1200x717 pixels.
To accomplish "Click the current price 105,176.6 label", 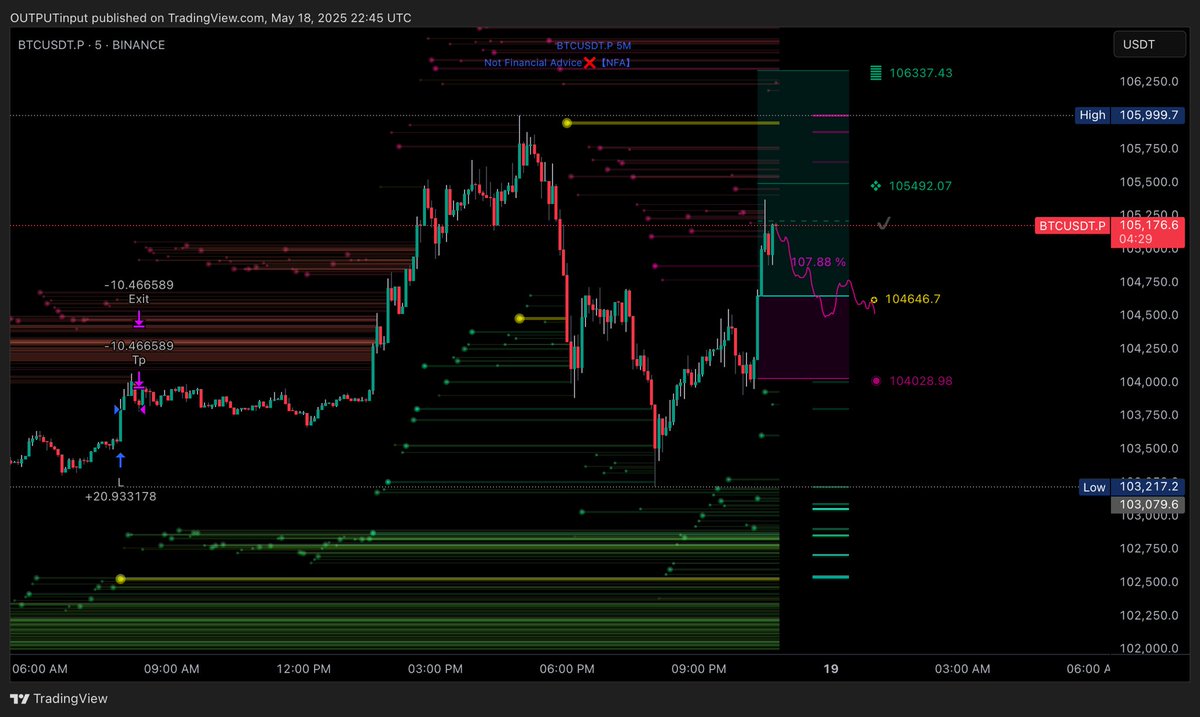I will coord(1148,226).
